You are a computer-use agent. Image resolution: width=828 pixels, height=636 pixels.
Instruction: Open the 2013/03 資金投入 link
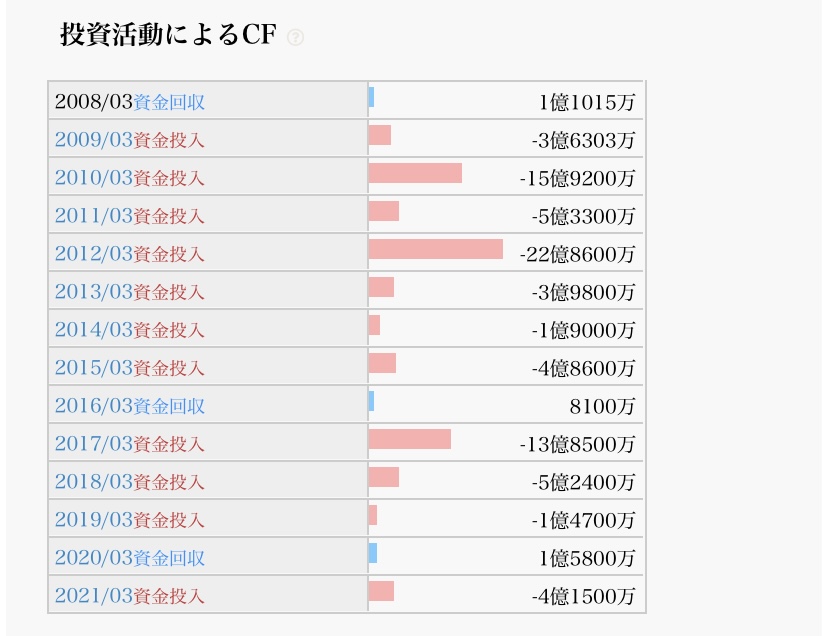click(129, 292)
